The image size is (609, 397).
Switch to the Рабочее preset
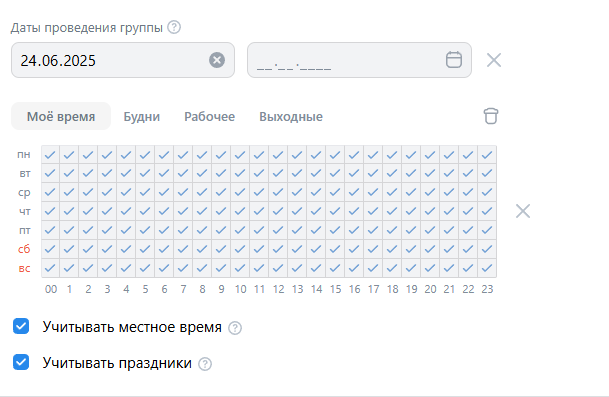point(209,116)
